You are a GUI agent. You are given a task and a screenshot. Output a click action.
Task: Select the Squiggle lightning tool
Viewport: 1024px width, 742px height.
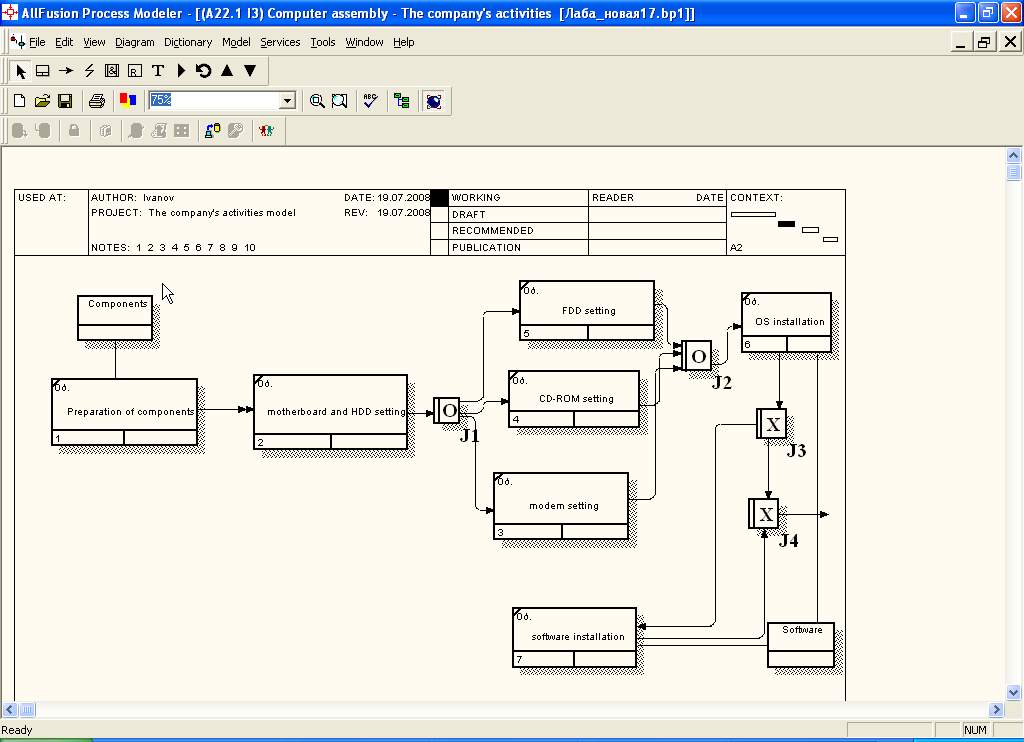[89, 71]
